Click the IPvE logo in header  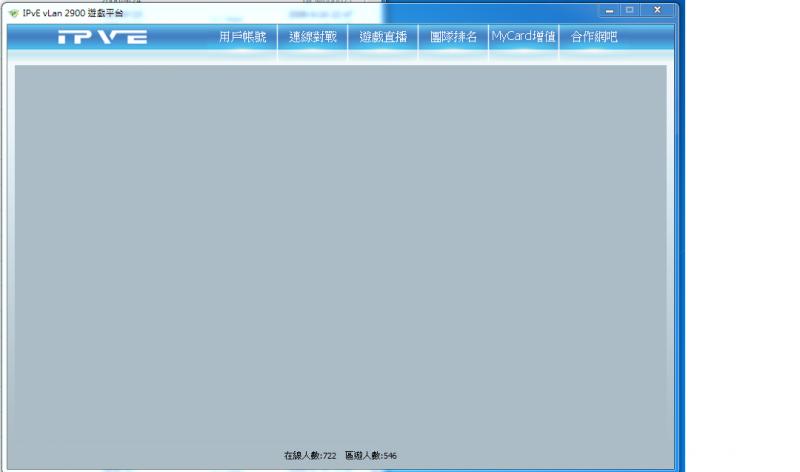tap(103, 37)
